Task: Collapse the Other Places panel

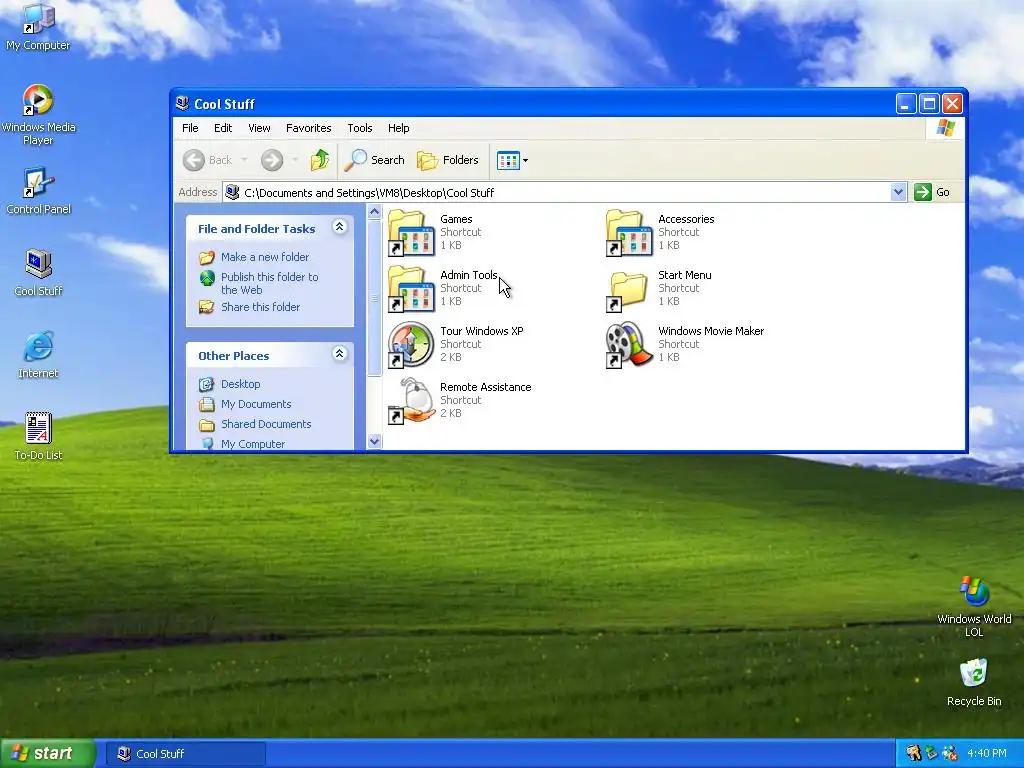Action: coord(340,354)
